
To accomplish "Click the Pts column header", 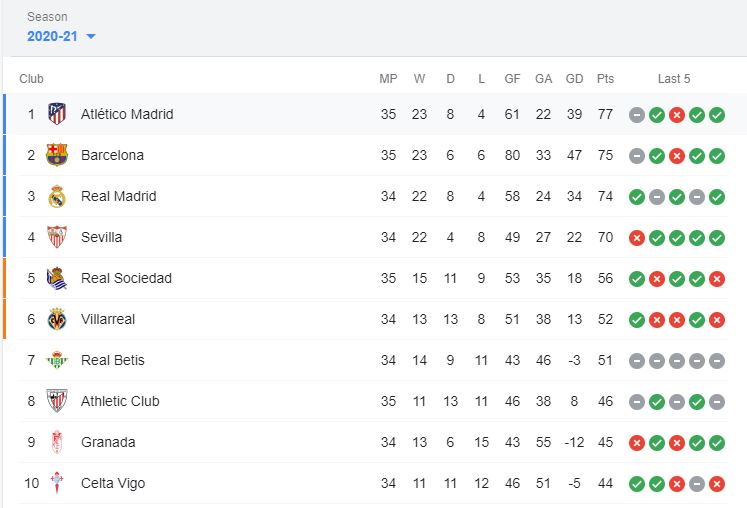I will [x=605, y=79].
